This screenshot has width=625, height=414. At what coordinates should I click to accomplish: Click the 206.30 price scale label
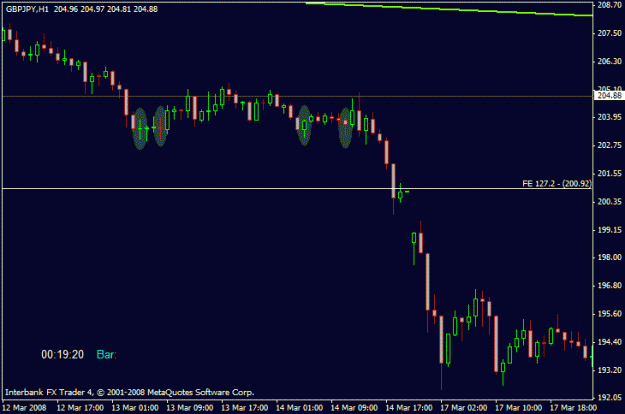pos(609,61)
